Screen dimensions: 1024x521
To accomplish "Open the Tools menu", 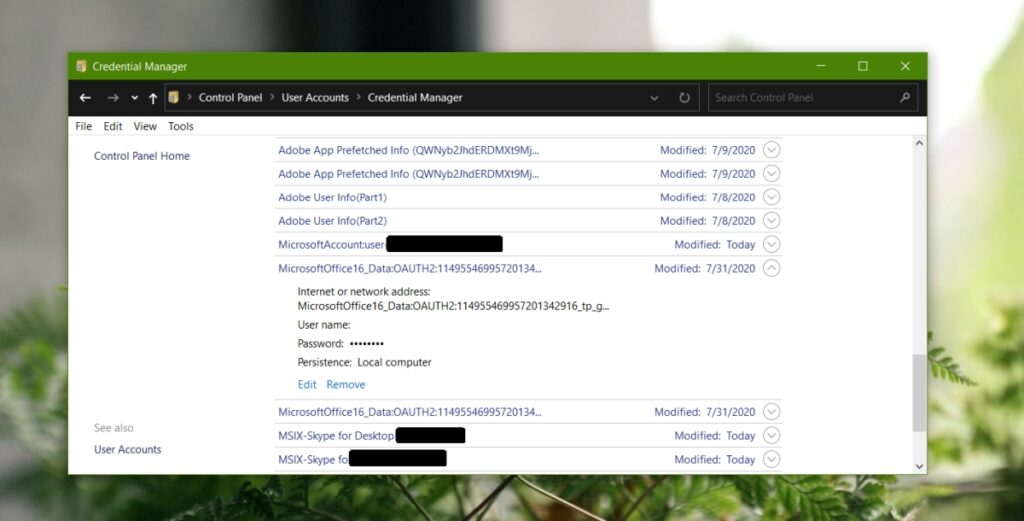I will (181, 126).
